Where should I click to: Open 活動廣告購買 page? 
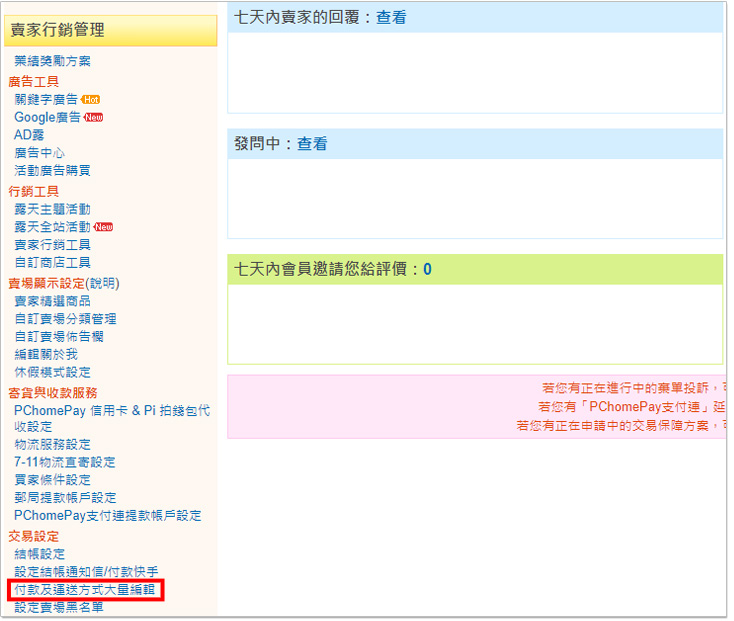52,171
